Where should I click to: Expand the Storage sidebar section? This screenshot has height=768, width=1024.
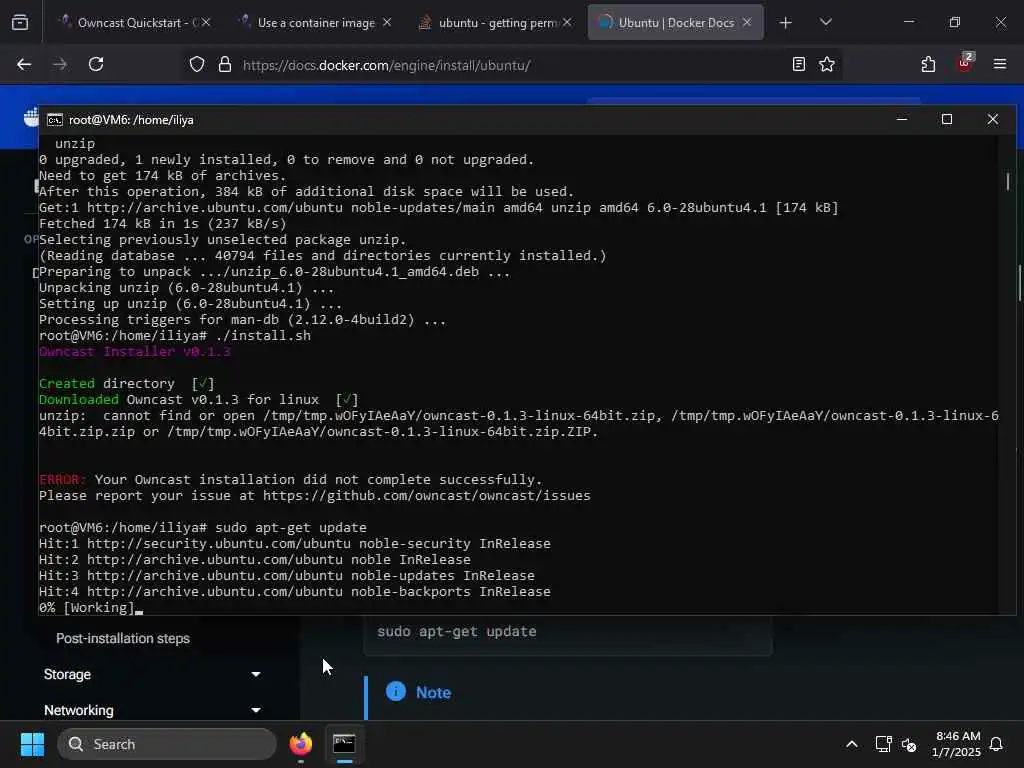152,674
